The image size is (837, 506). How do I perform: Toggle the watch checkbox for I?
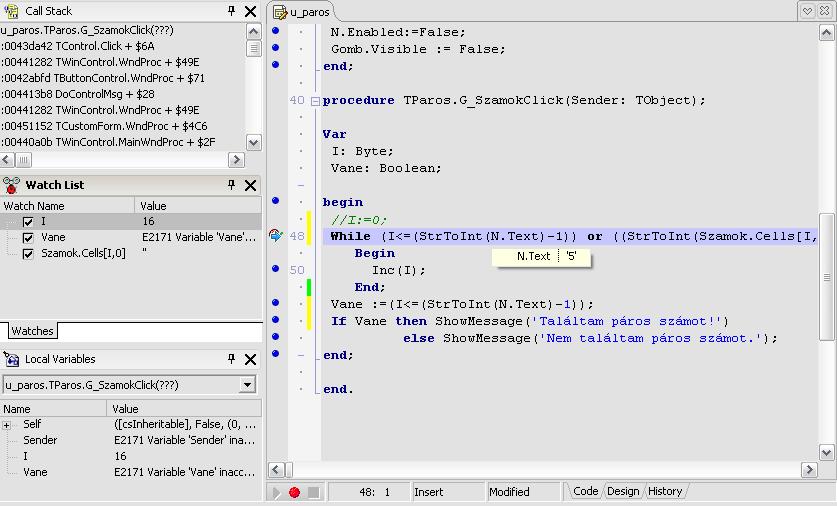point(28,222)
